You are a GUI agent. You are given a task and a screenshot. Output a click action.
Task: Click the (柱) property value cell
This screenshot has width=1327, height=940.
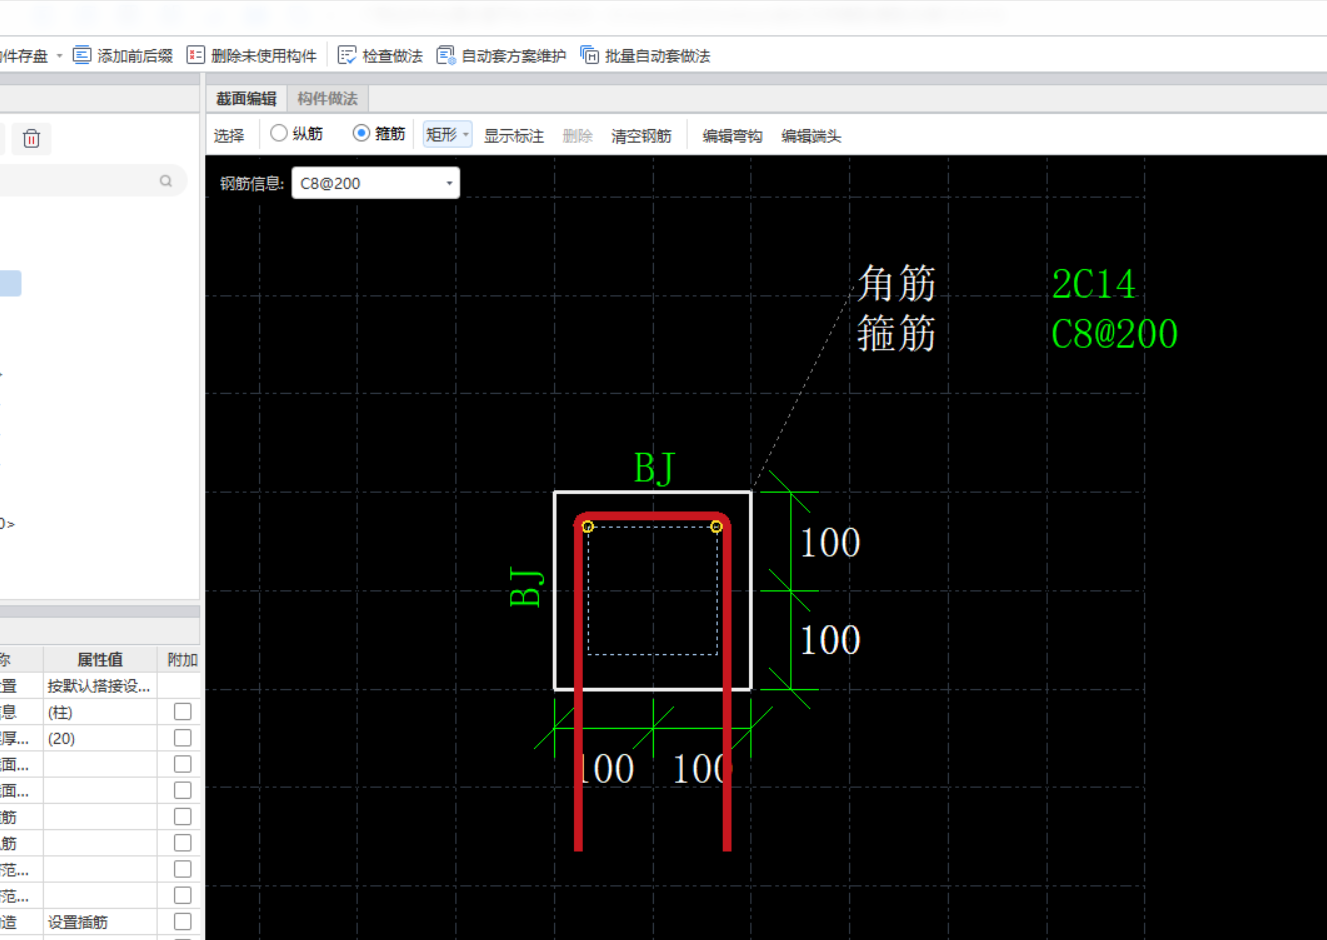tap(99, 712)
